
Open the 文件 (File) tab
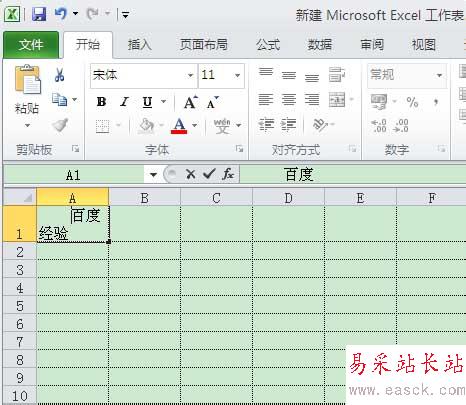tap(31, 45)
